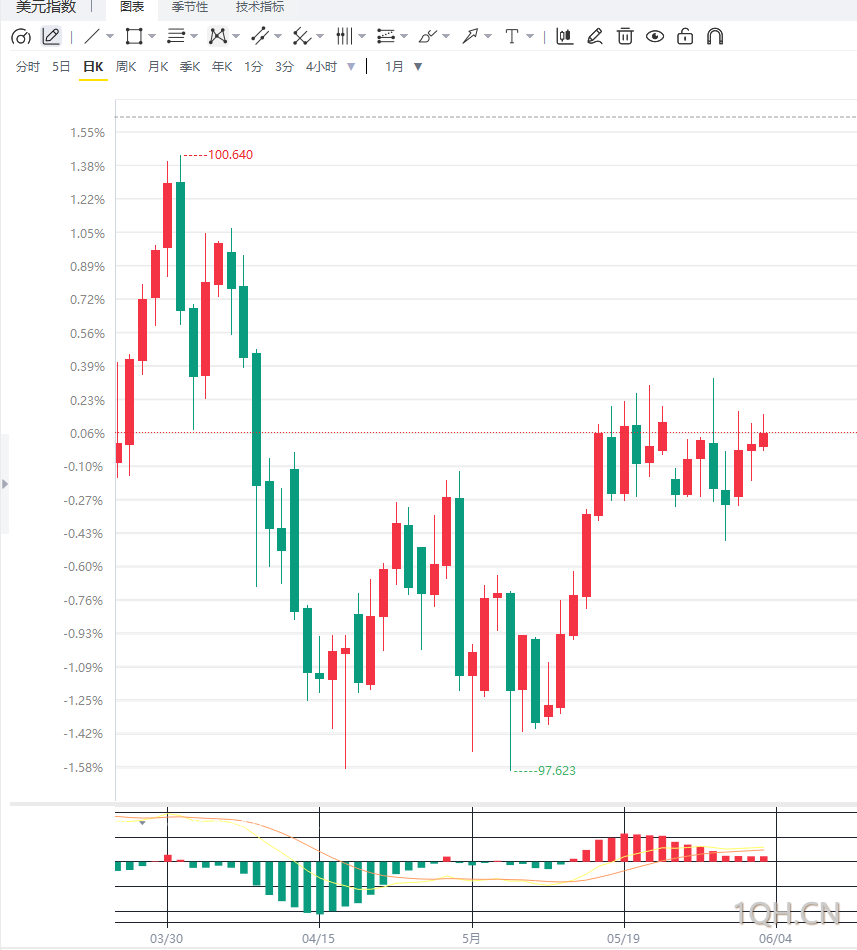This screenshot has width=857, height=950.
Task: Select the rectangle shape tool
Action: pos(134,36)
